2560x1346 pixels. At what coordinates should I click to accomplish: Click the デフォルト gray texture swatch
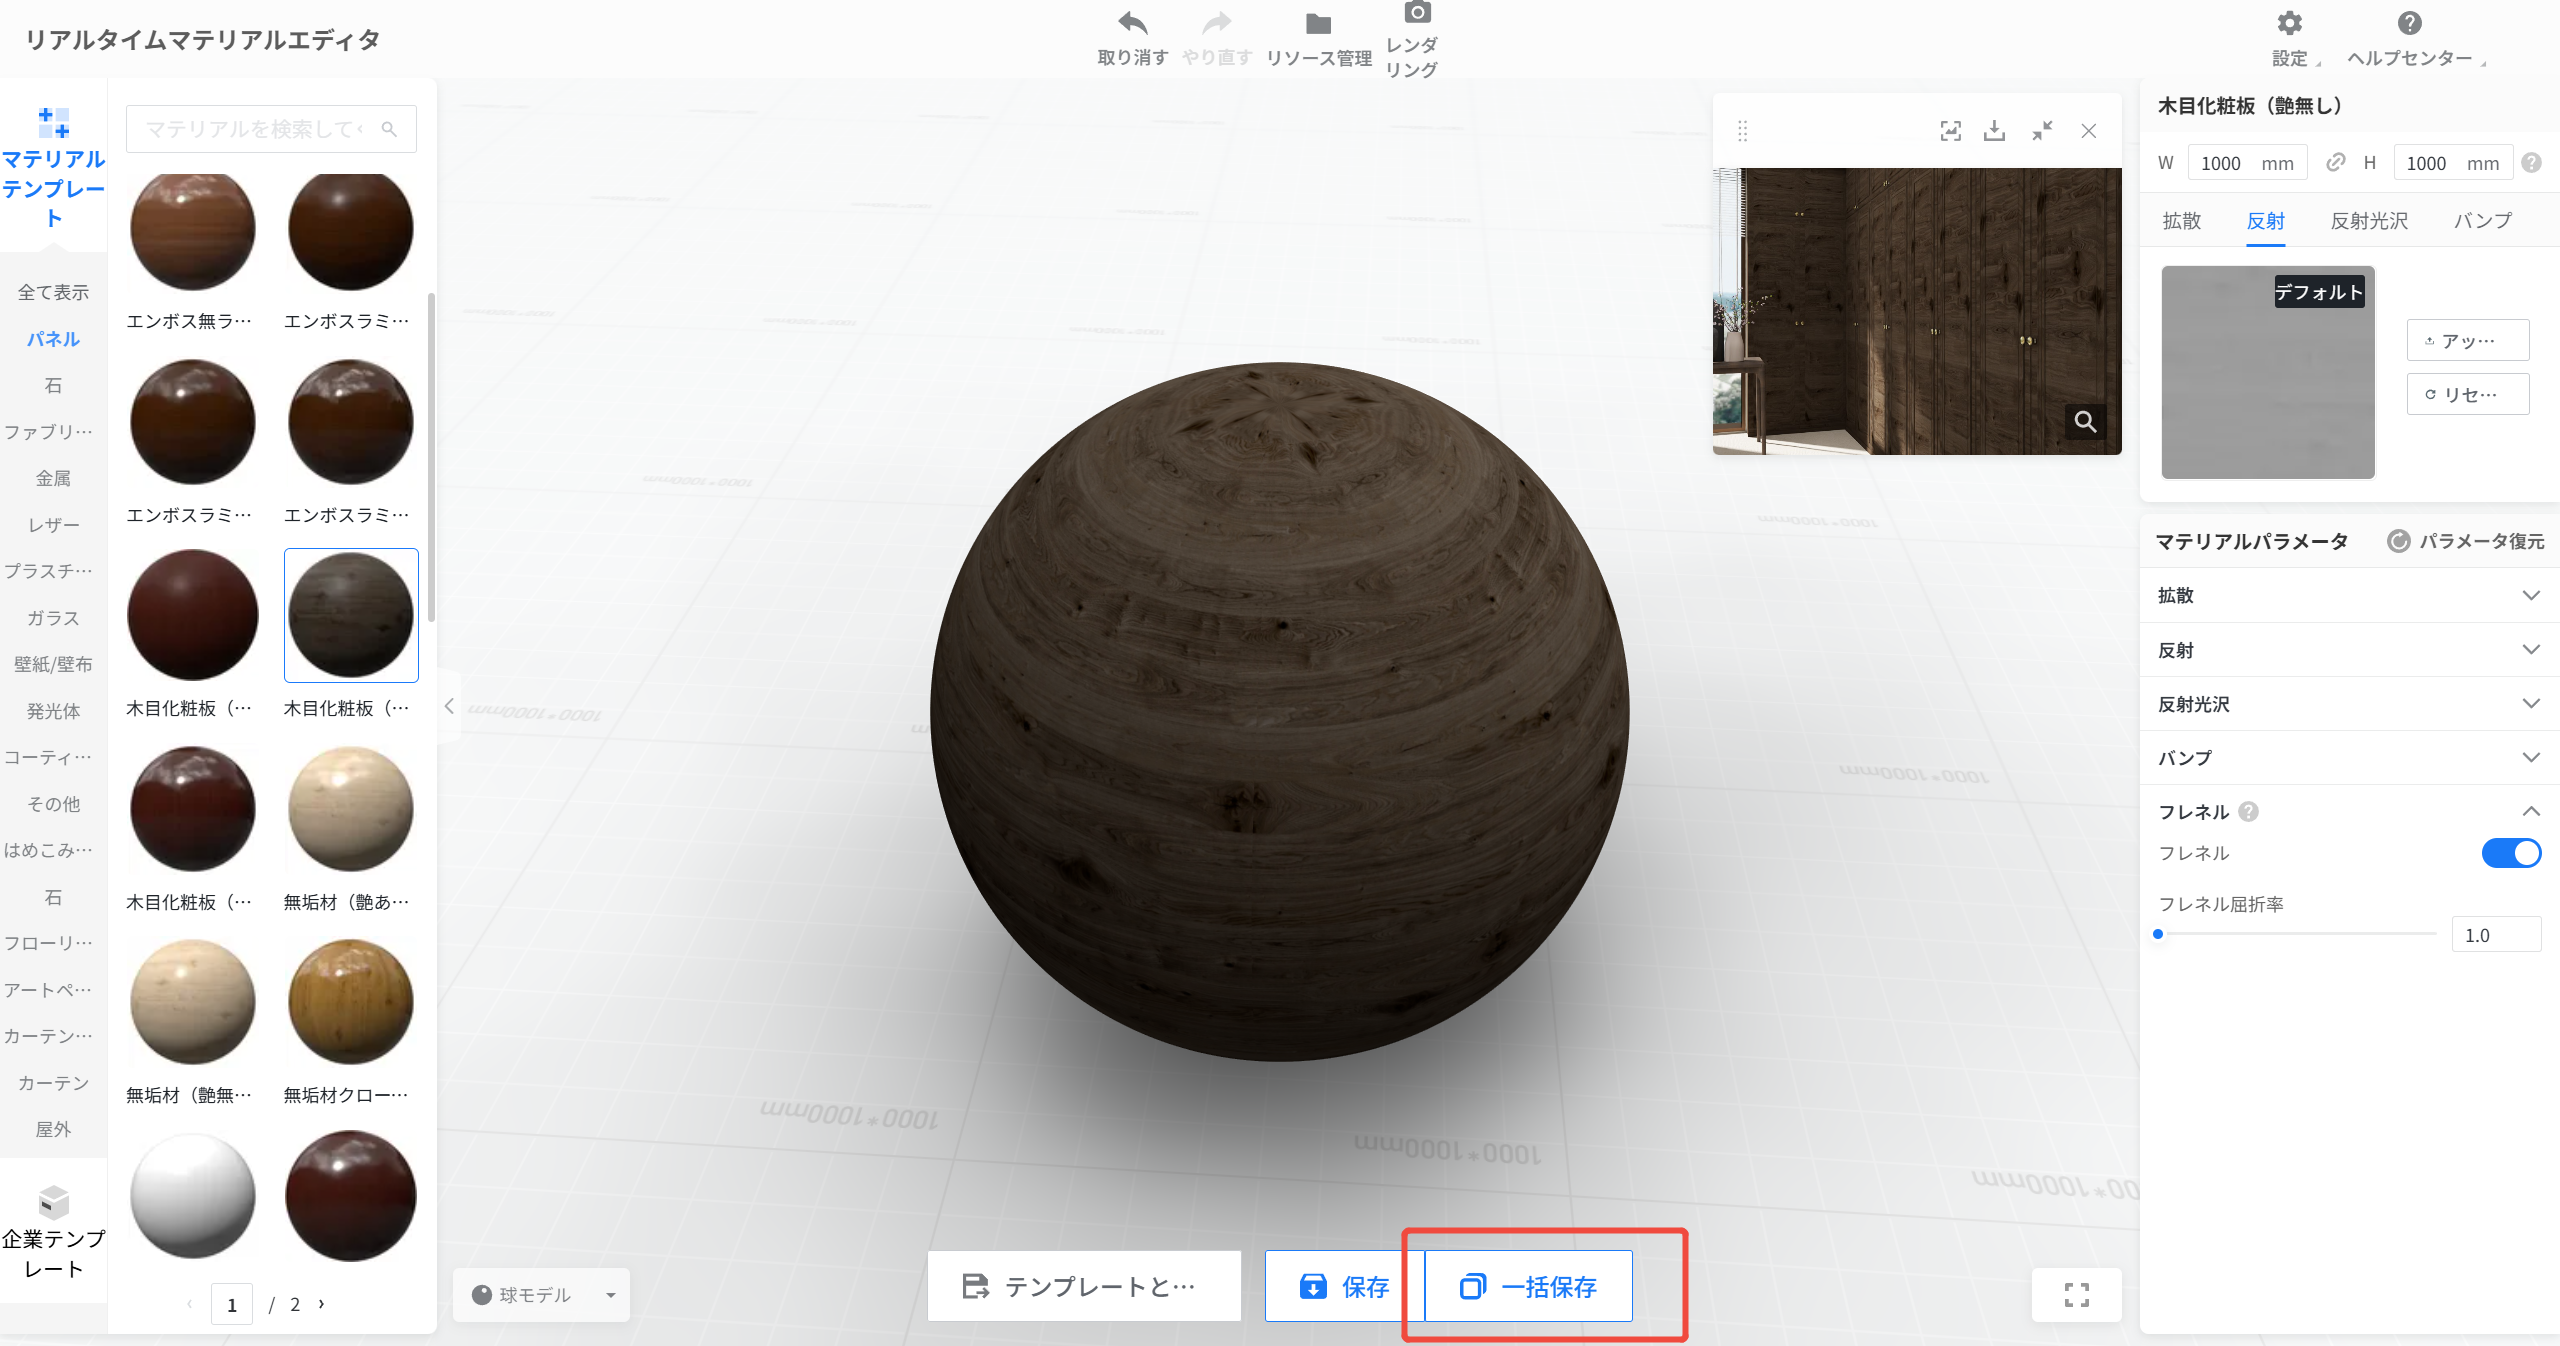(x=2268, y=372)
